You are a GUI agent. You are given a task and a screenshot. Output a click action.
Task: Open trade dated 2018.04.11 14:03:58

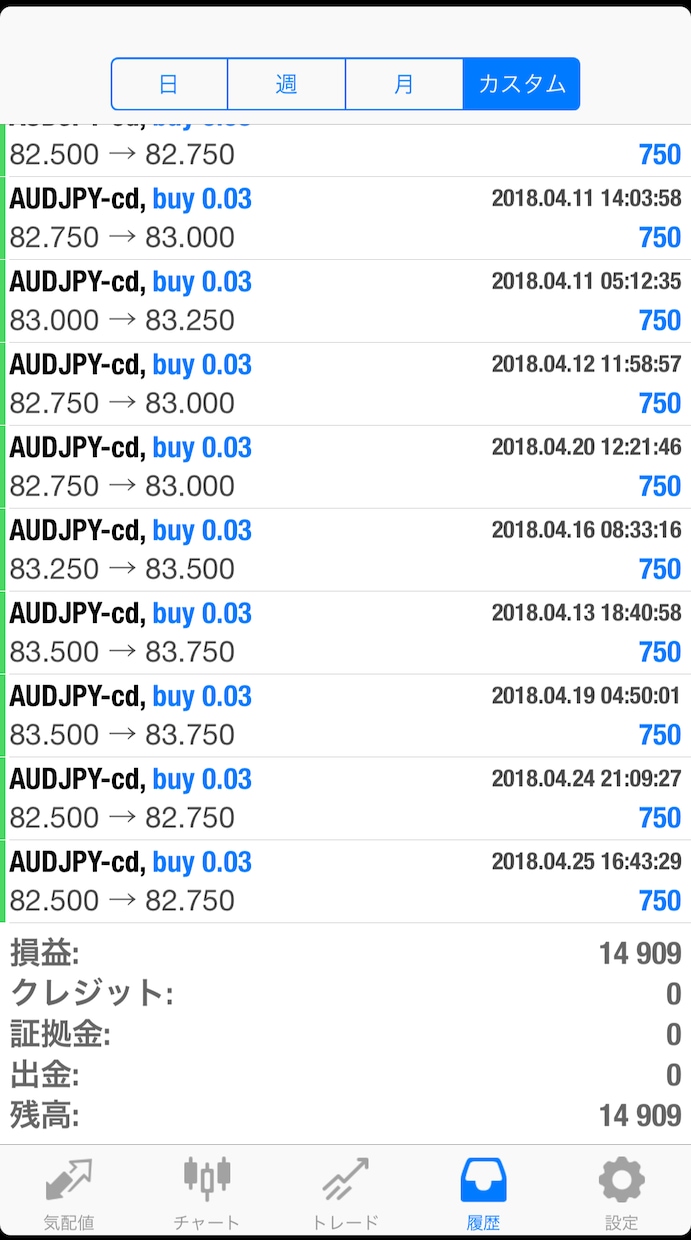coord(345,218)
